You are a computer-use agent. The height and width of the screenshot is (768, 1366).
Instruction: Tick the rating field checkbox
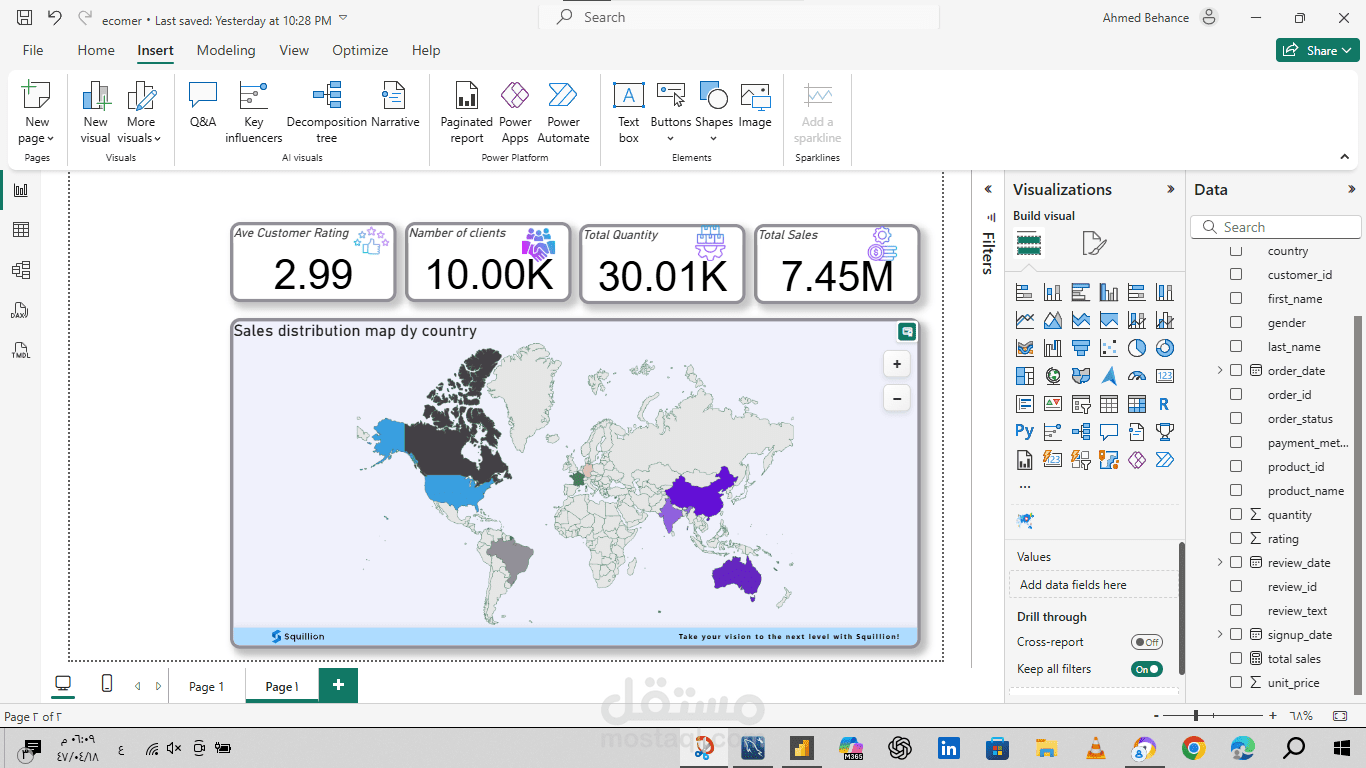coord(1236,539)
